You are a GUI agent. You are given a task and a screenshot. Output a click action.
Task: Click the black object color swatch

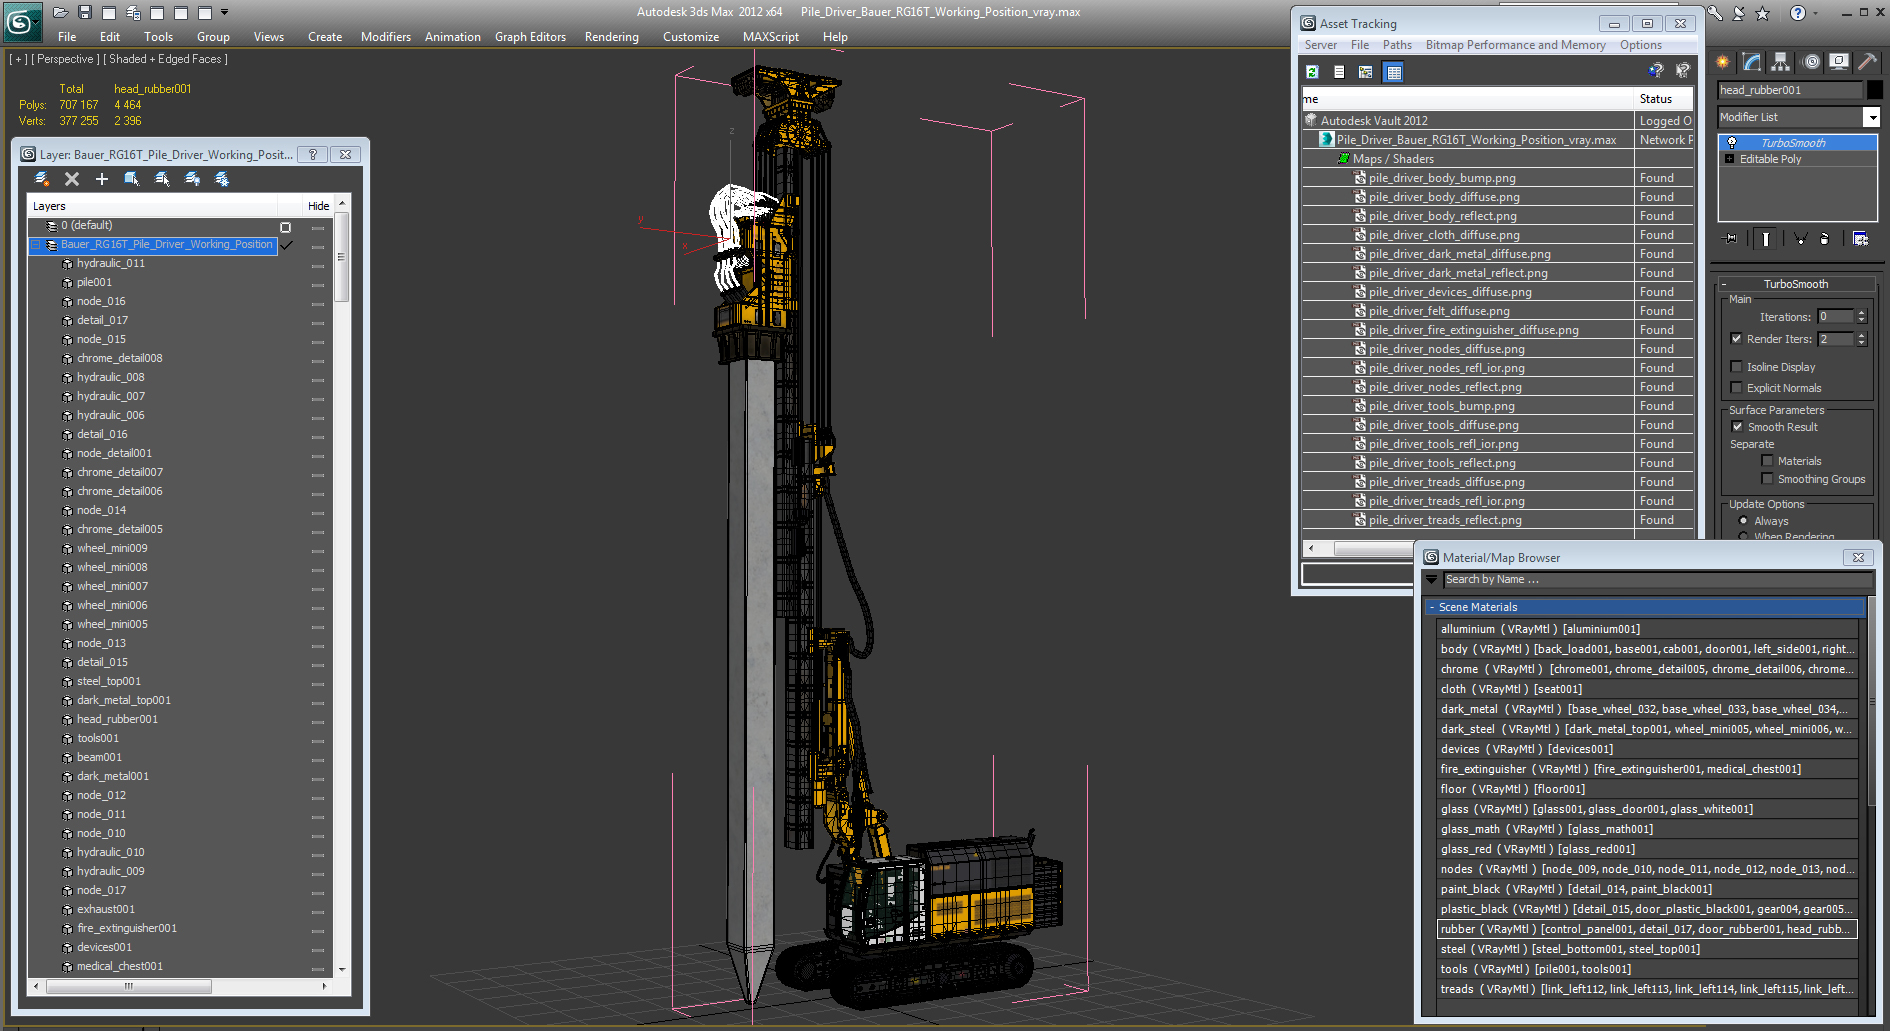click(x=1874, y=90)
